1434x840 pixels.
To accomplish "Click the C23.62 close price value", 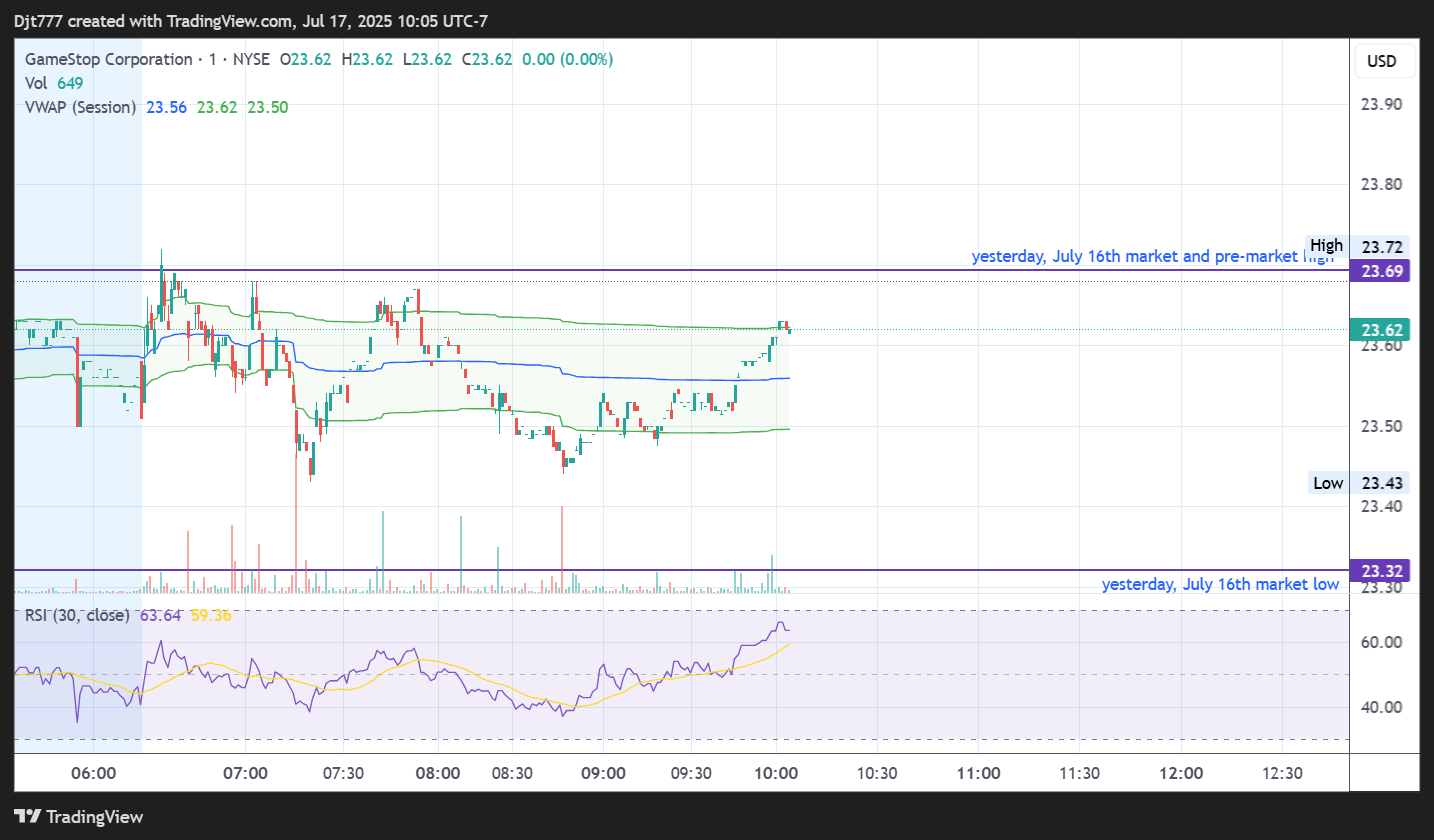I will click(x=487, y=59).
